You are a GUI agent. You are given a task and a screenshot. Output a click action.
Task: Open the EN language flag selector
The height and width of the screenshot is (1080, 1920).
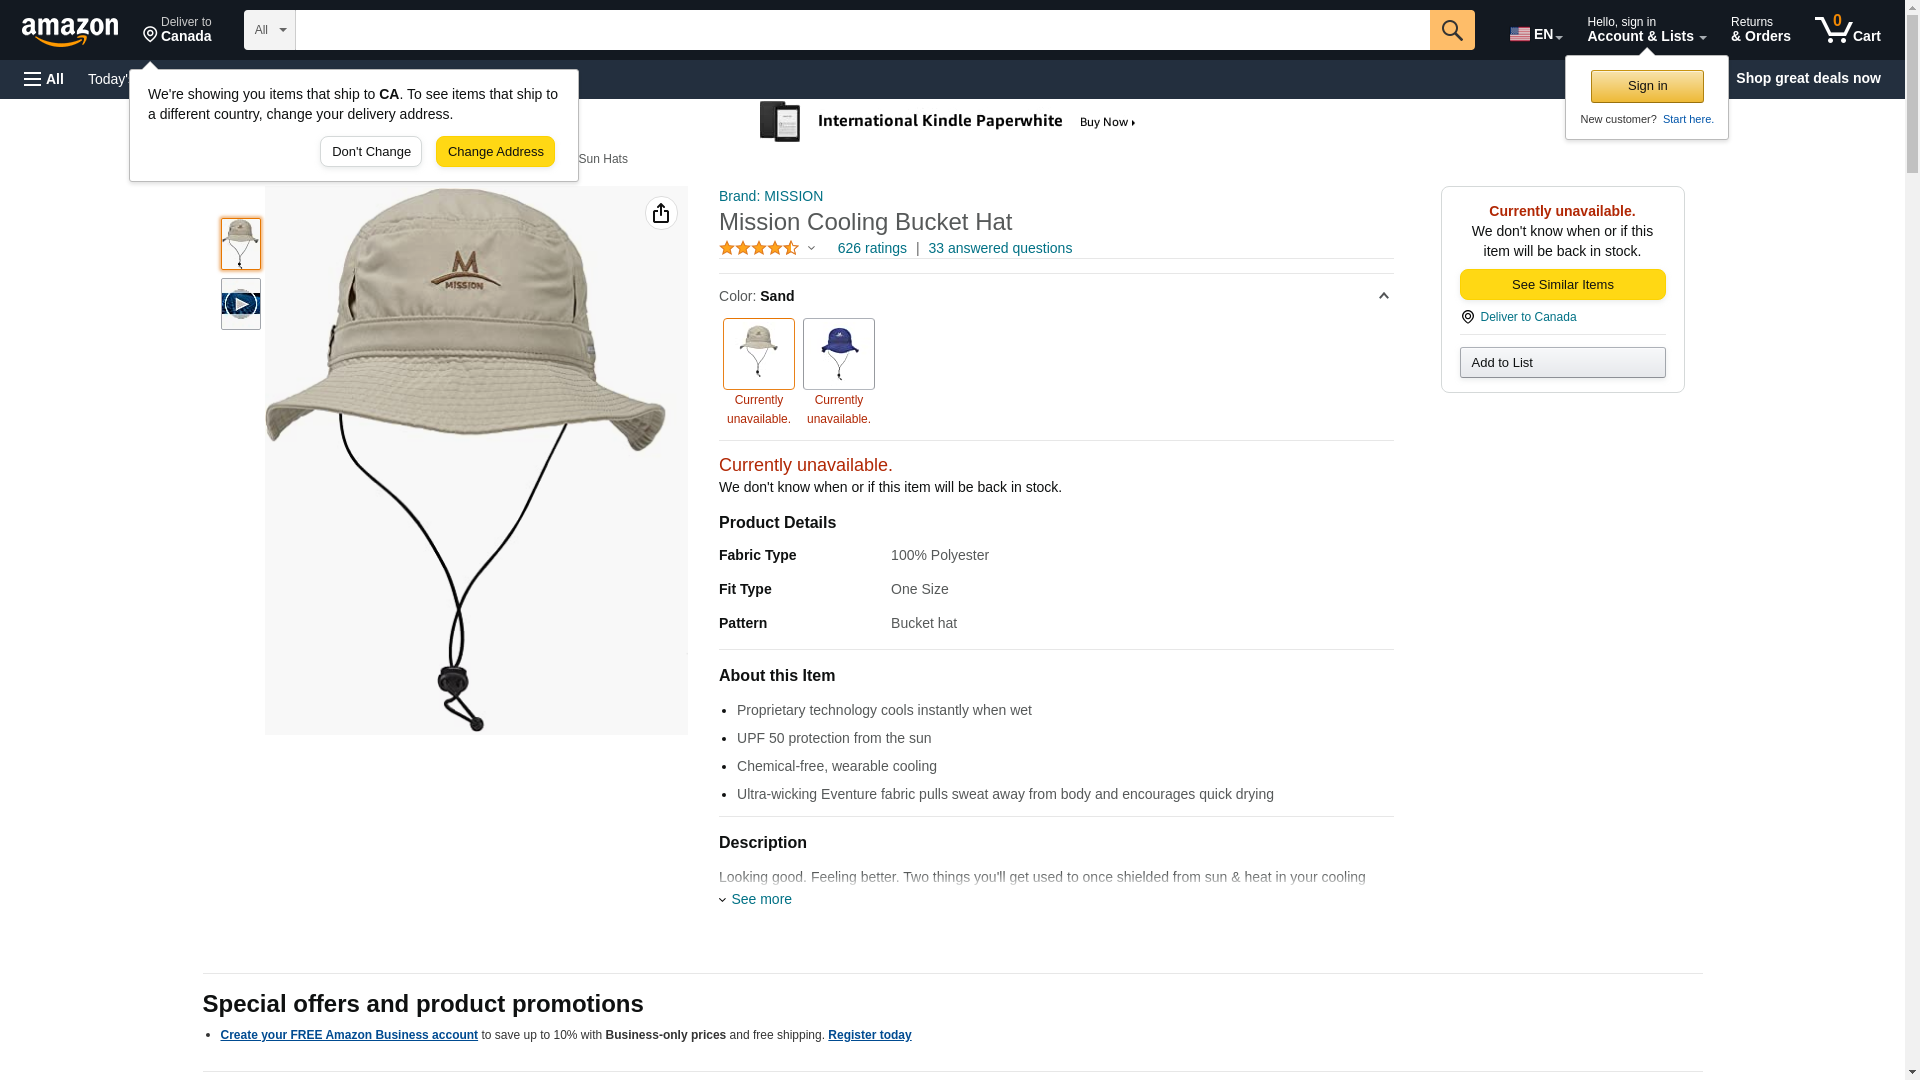[1535, 34]
